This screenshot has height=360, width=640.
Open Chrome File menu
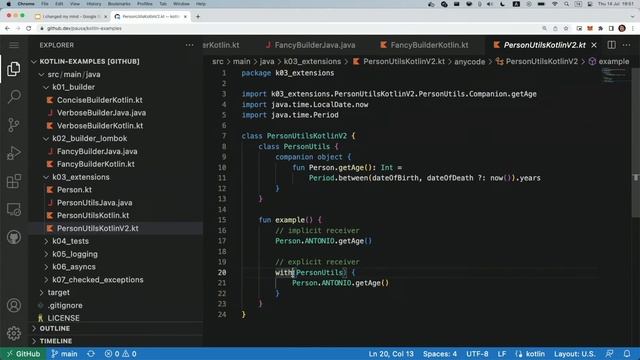tap(45, 4)
